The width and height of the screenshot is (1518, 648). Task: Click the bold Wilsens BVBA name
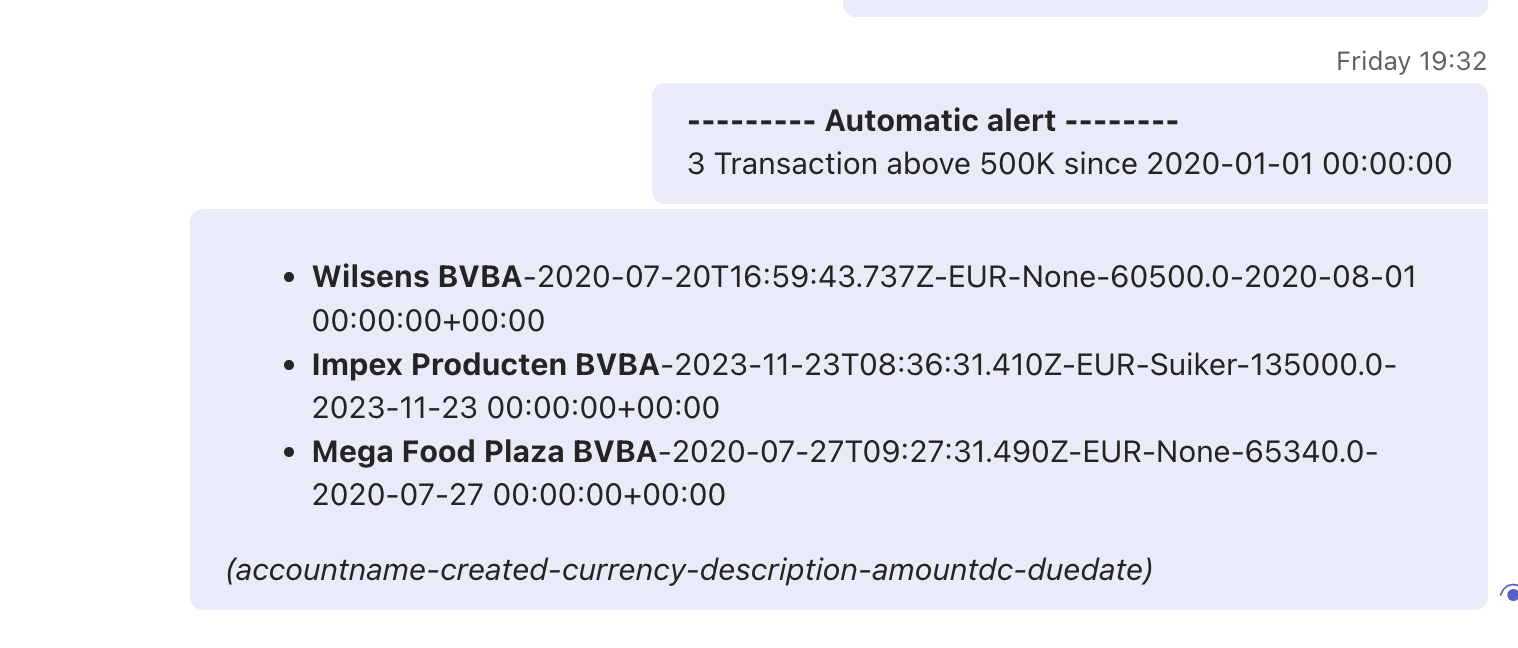(x=417, y=277)
